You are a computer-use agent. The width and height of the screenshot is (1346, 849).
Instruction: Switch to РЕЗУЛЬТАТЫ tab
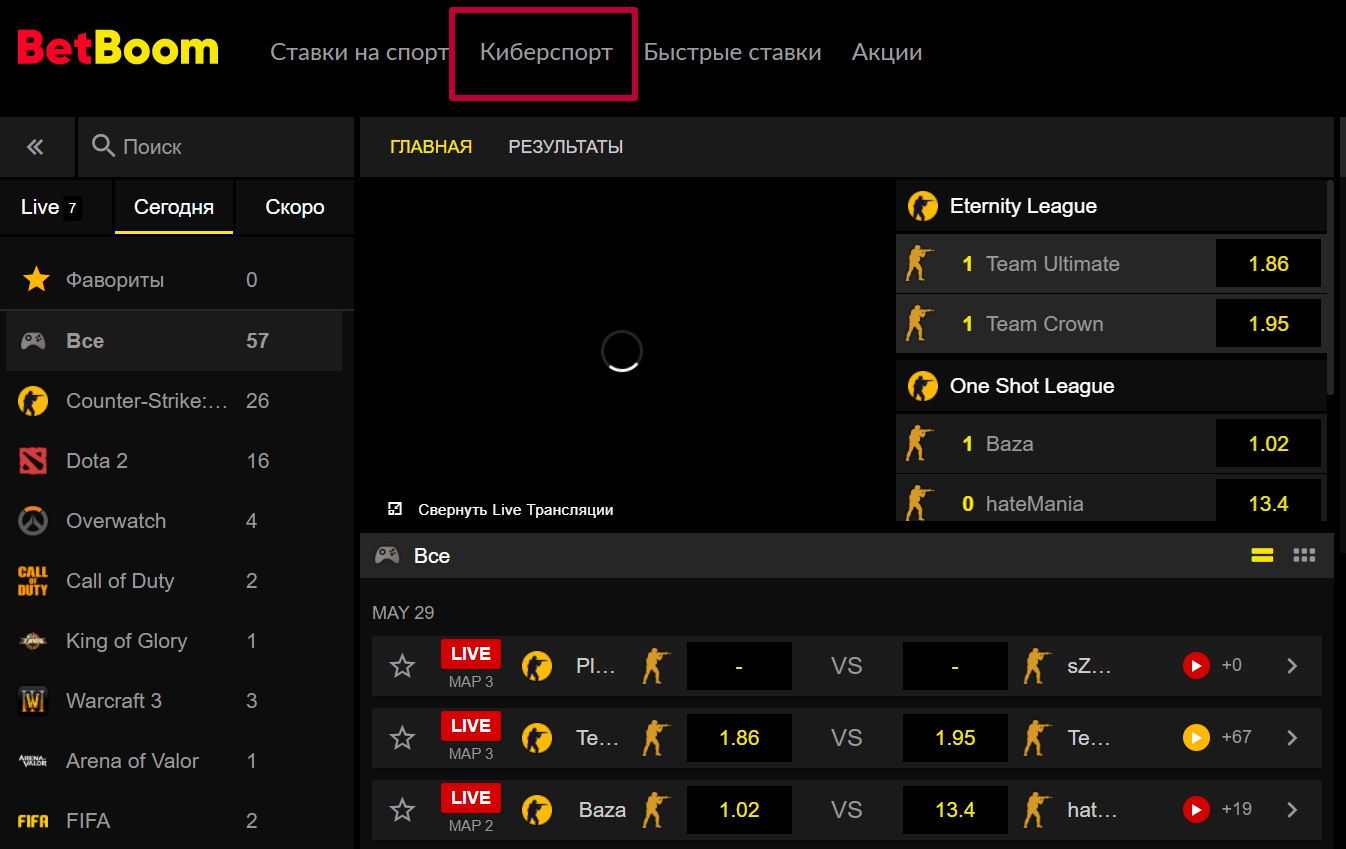coord(566,147)
